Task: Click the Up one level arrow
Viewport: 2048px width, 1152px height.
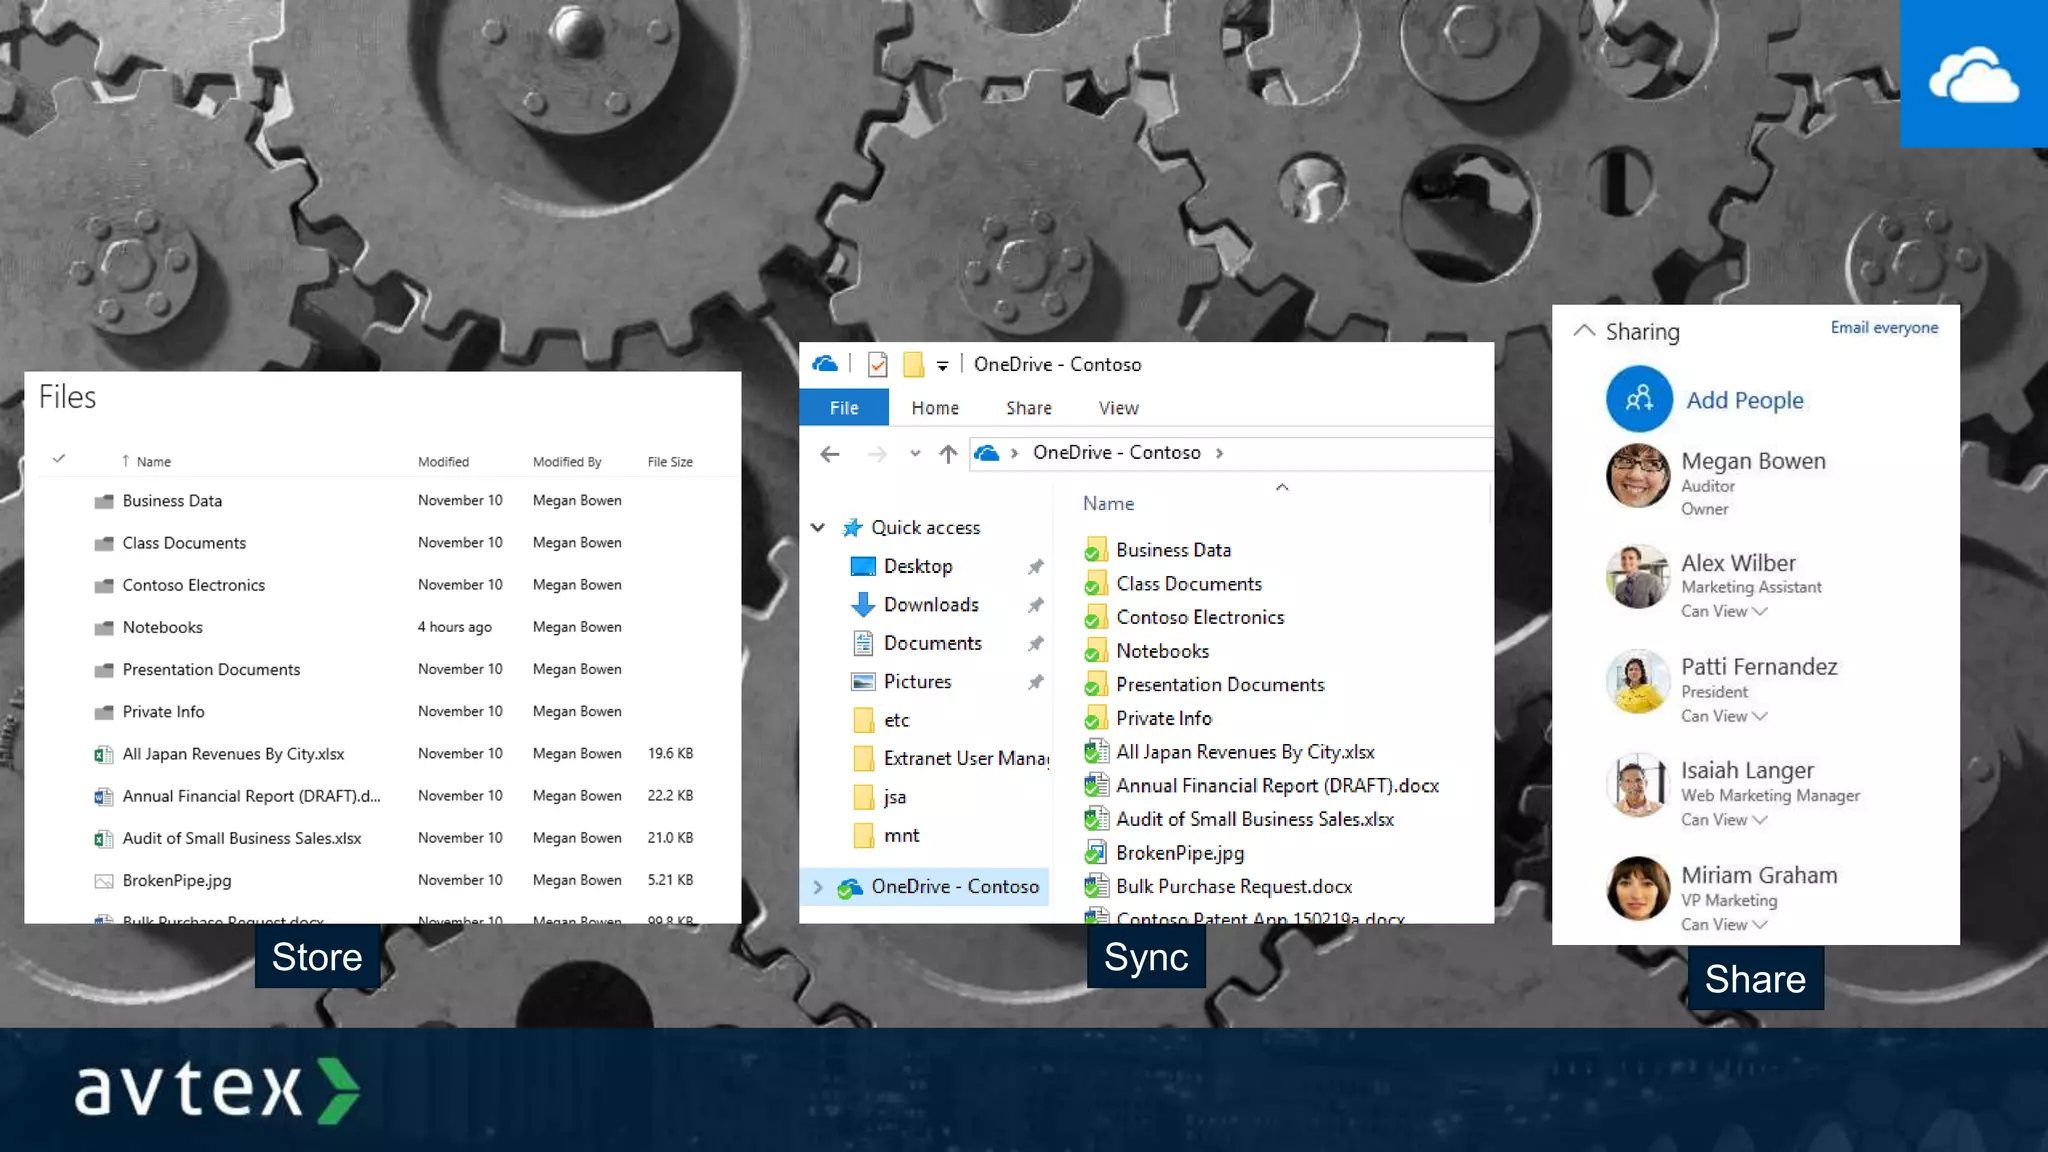Action: tap(948, 454)
